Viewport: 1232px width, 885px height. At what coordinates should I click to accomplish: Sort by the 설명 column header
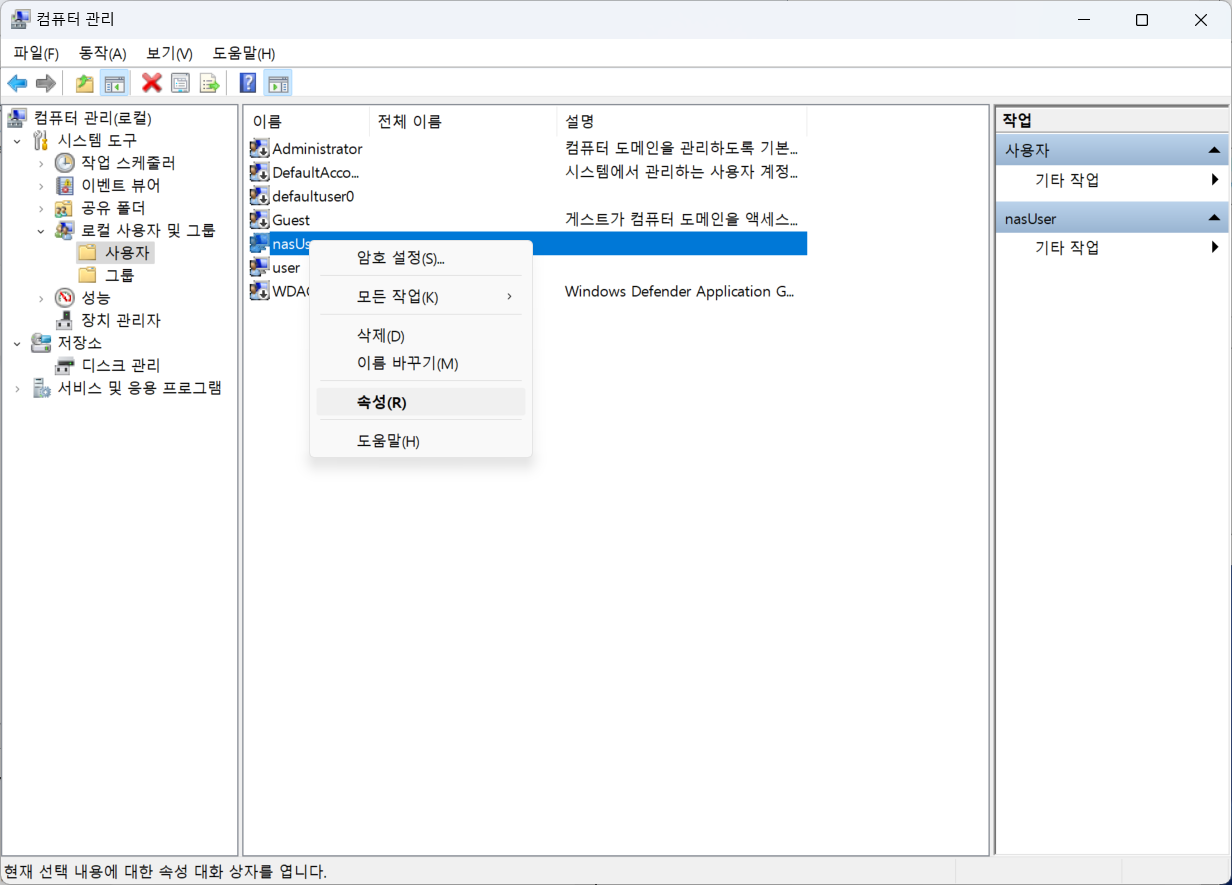click(682, 122)
